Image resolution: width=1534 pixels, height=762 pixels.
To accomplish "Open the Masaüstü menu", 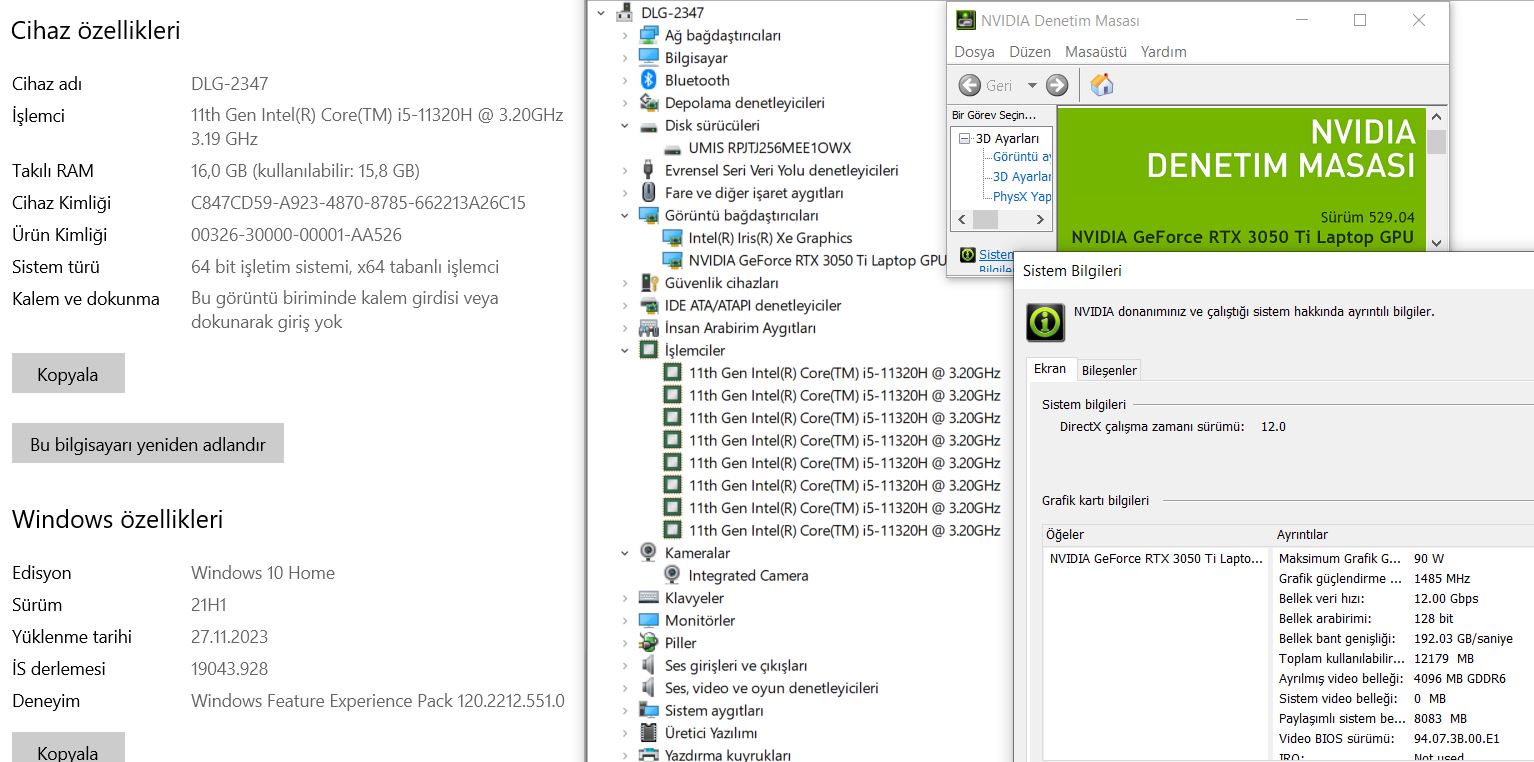I will [1096, 52].
